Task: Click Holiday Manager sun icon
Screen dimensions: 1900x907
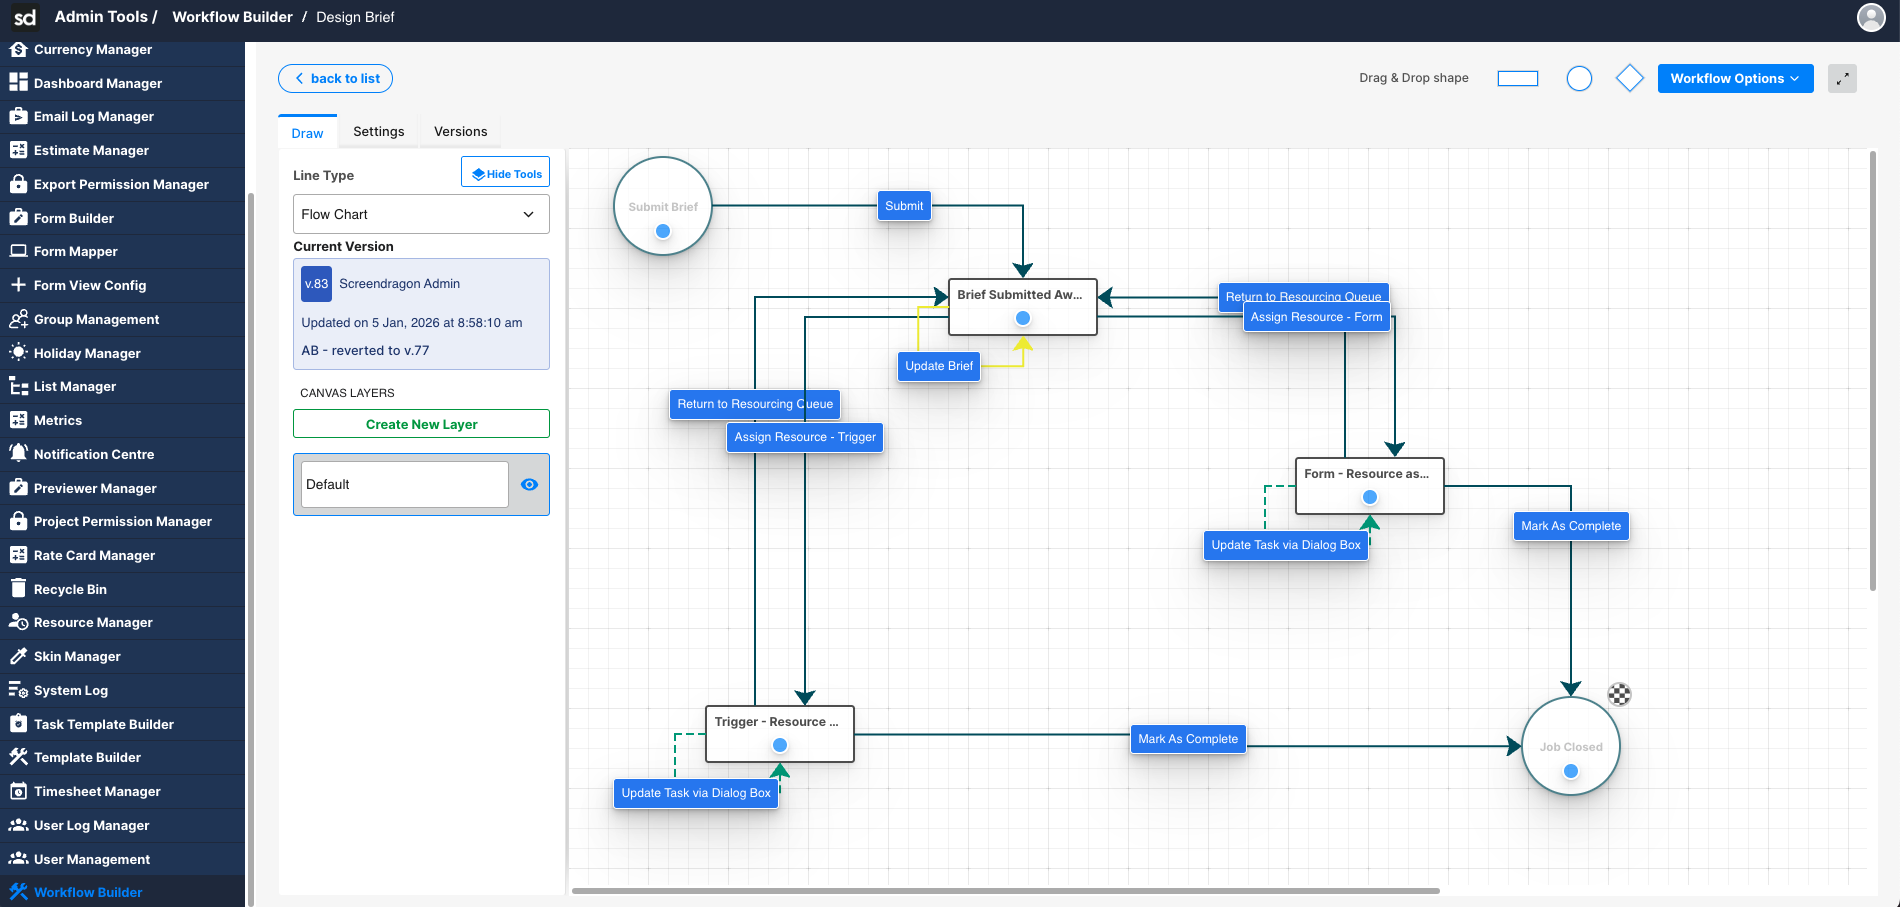Action: click(18, 353)
